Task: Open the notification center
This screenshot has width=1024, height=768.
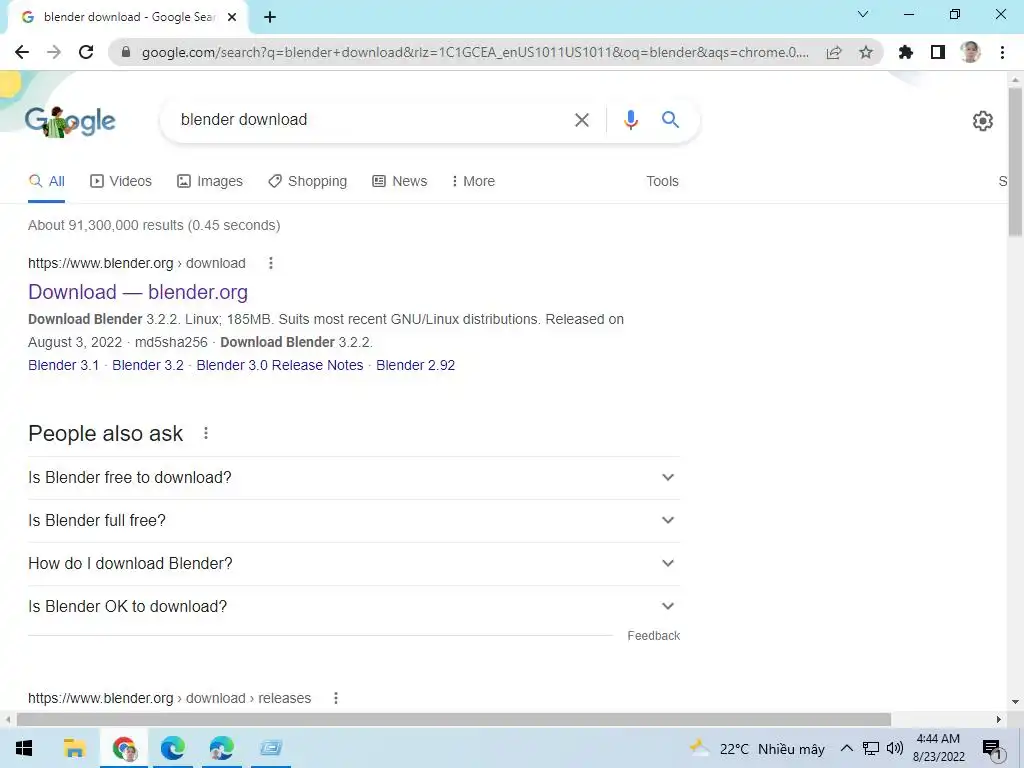Action: click(x=992, y=749)
